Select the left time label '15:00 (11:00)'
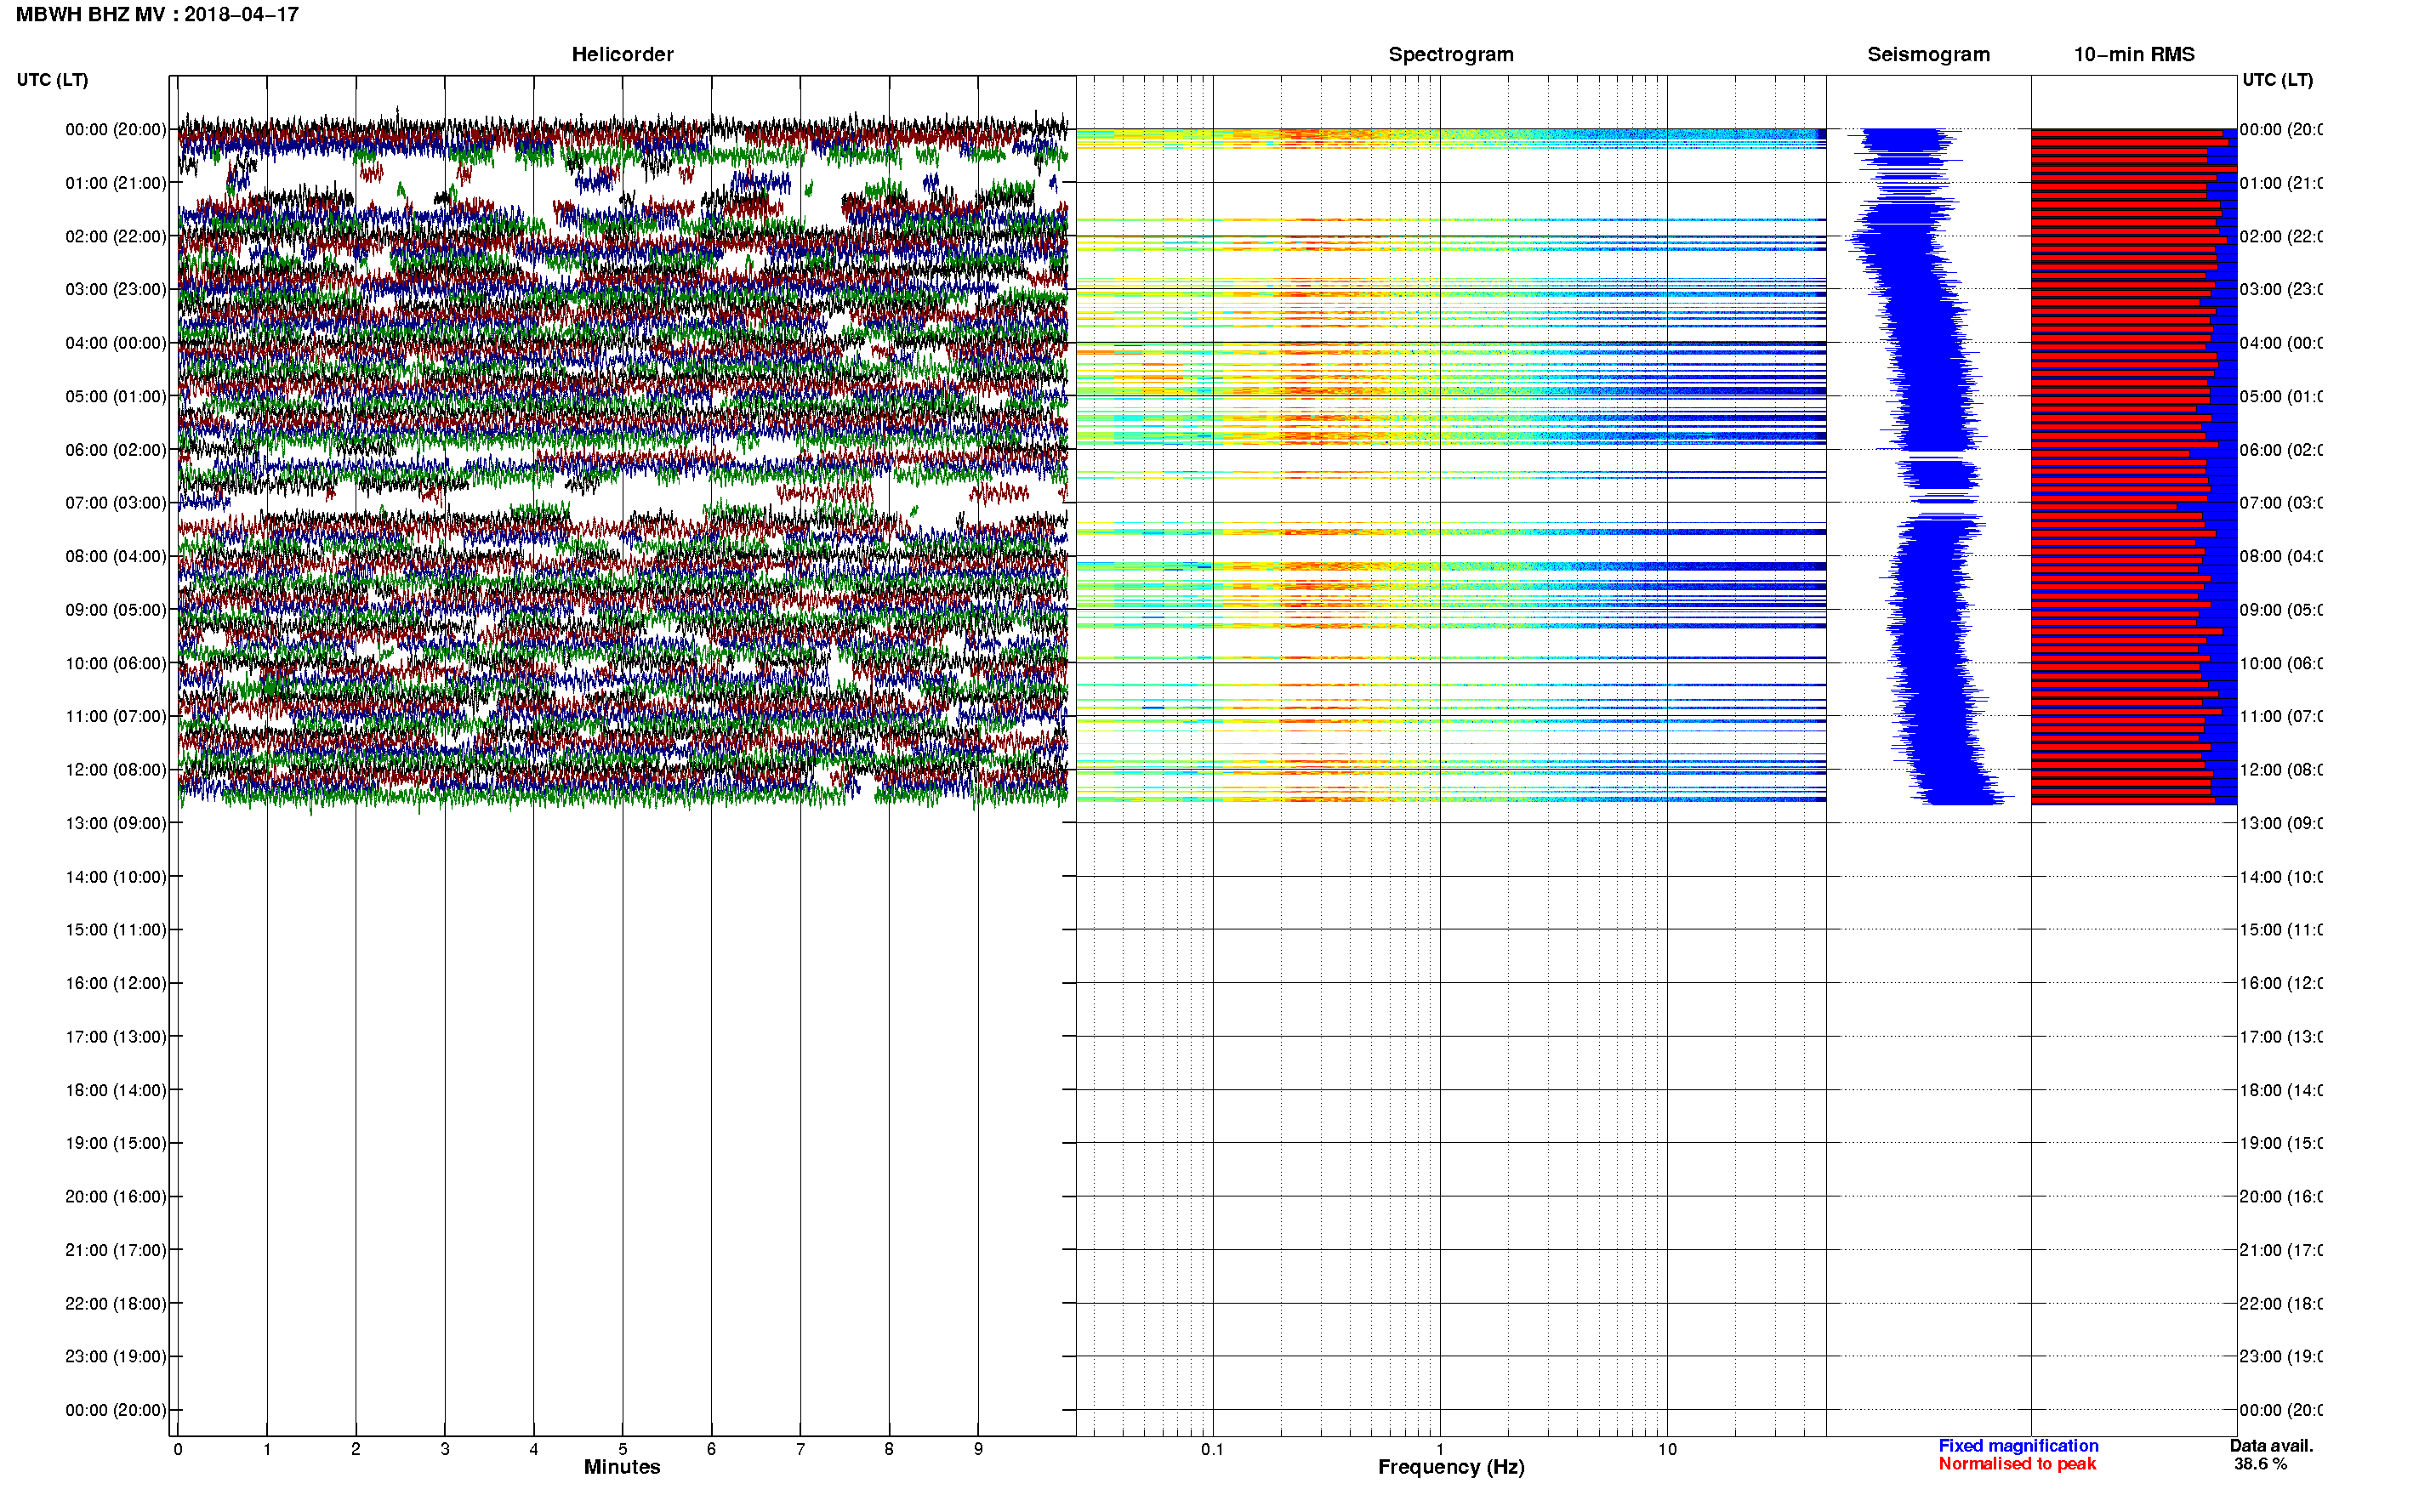The image size is (2419, 1512). (116, 930)
